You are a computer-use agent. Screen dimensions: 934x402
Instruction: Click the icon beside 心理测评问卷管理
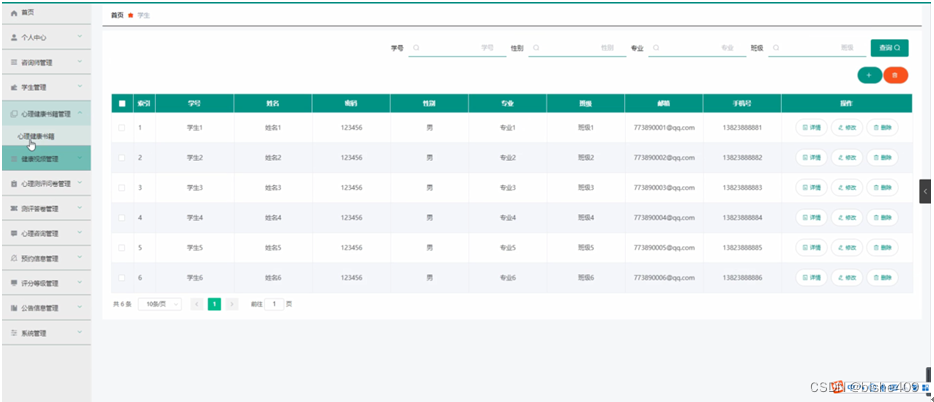point(14,184)
